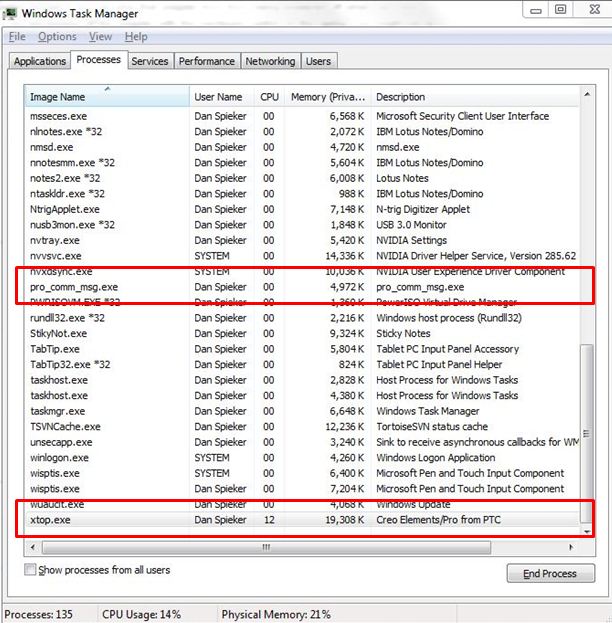Viewport: 612px width, 623px height.
Task: Select the nnotesmm.exe *32 process
Action: point(301,163)
